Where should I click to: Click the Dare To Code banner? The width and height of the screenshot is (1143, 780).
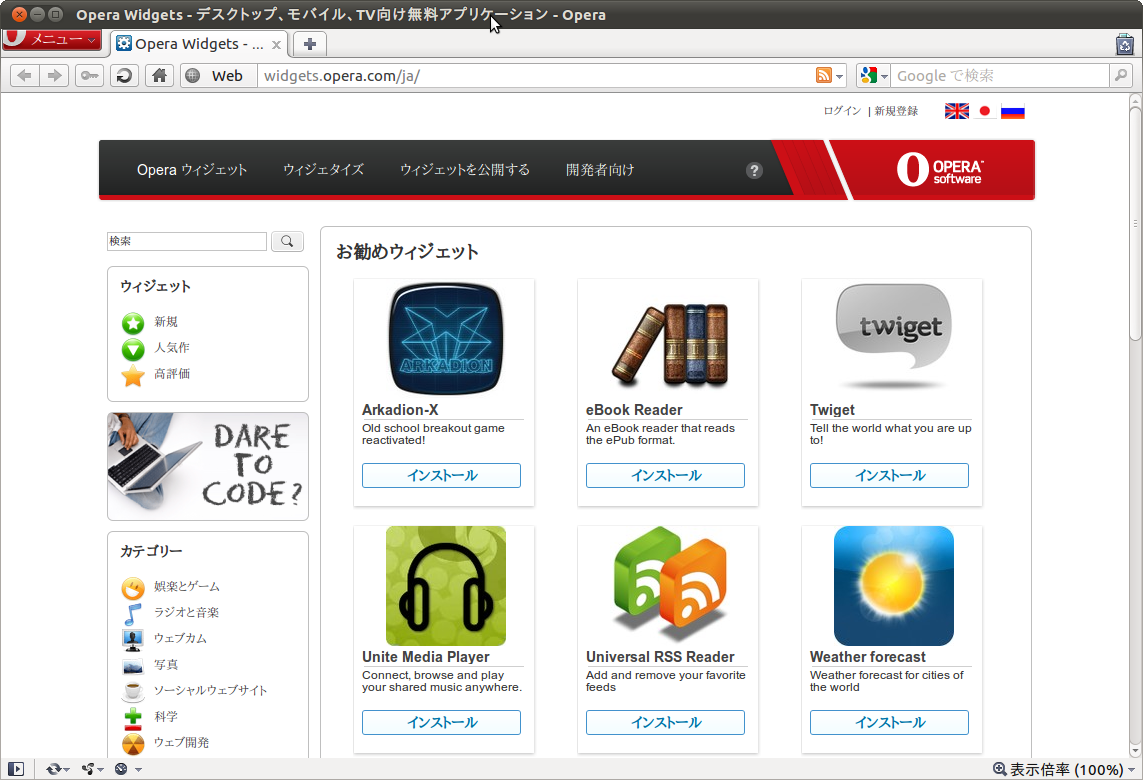point(208,467)
